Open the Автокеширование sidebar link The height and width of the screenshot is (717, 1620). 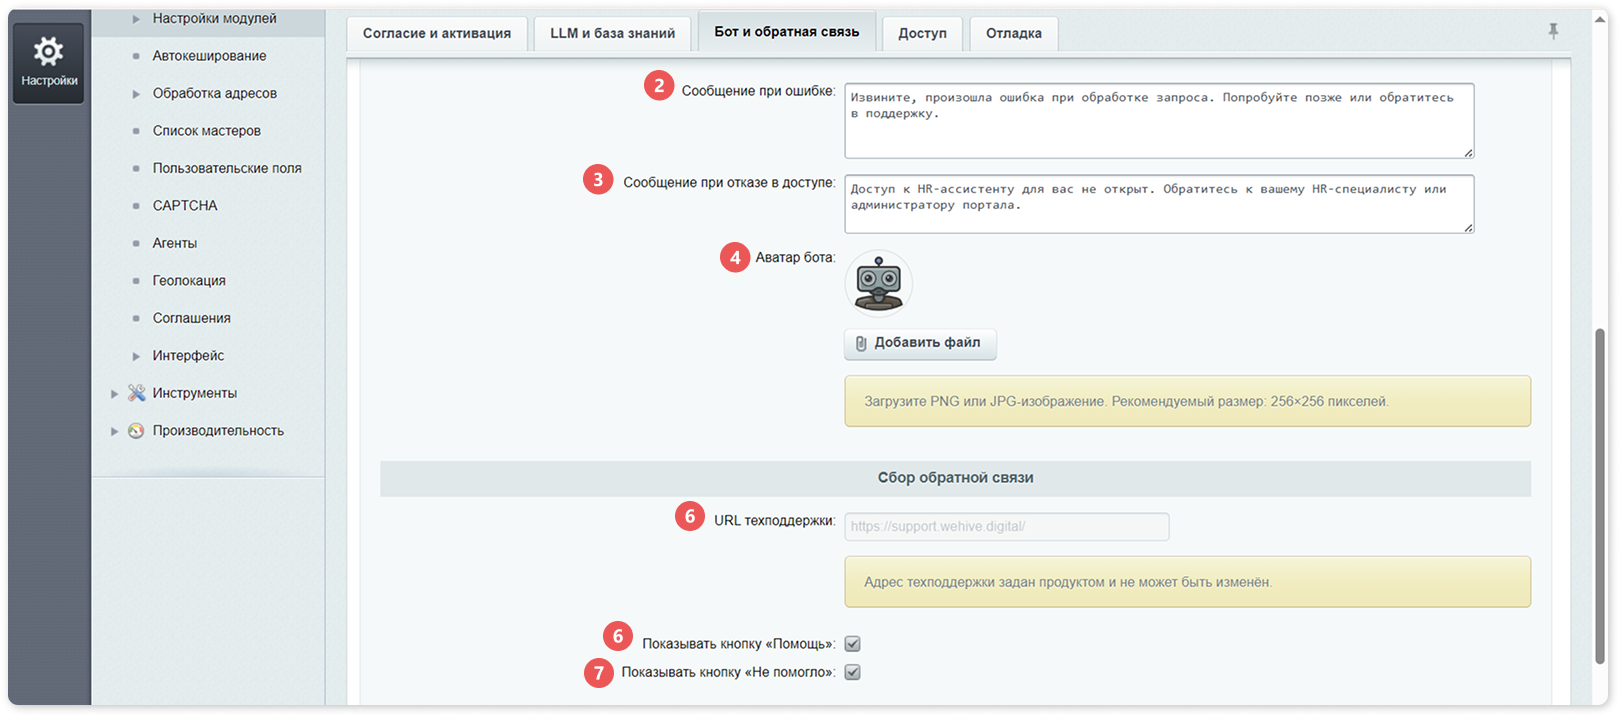pos(209,56)
